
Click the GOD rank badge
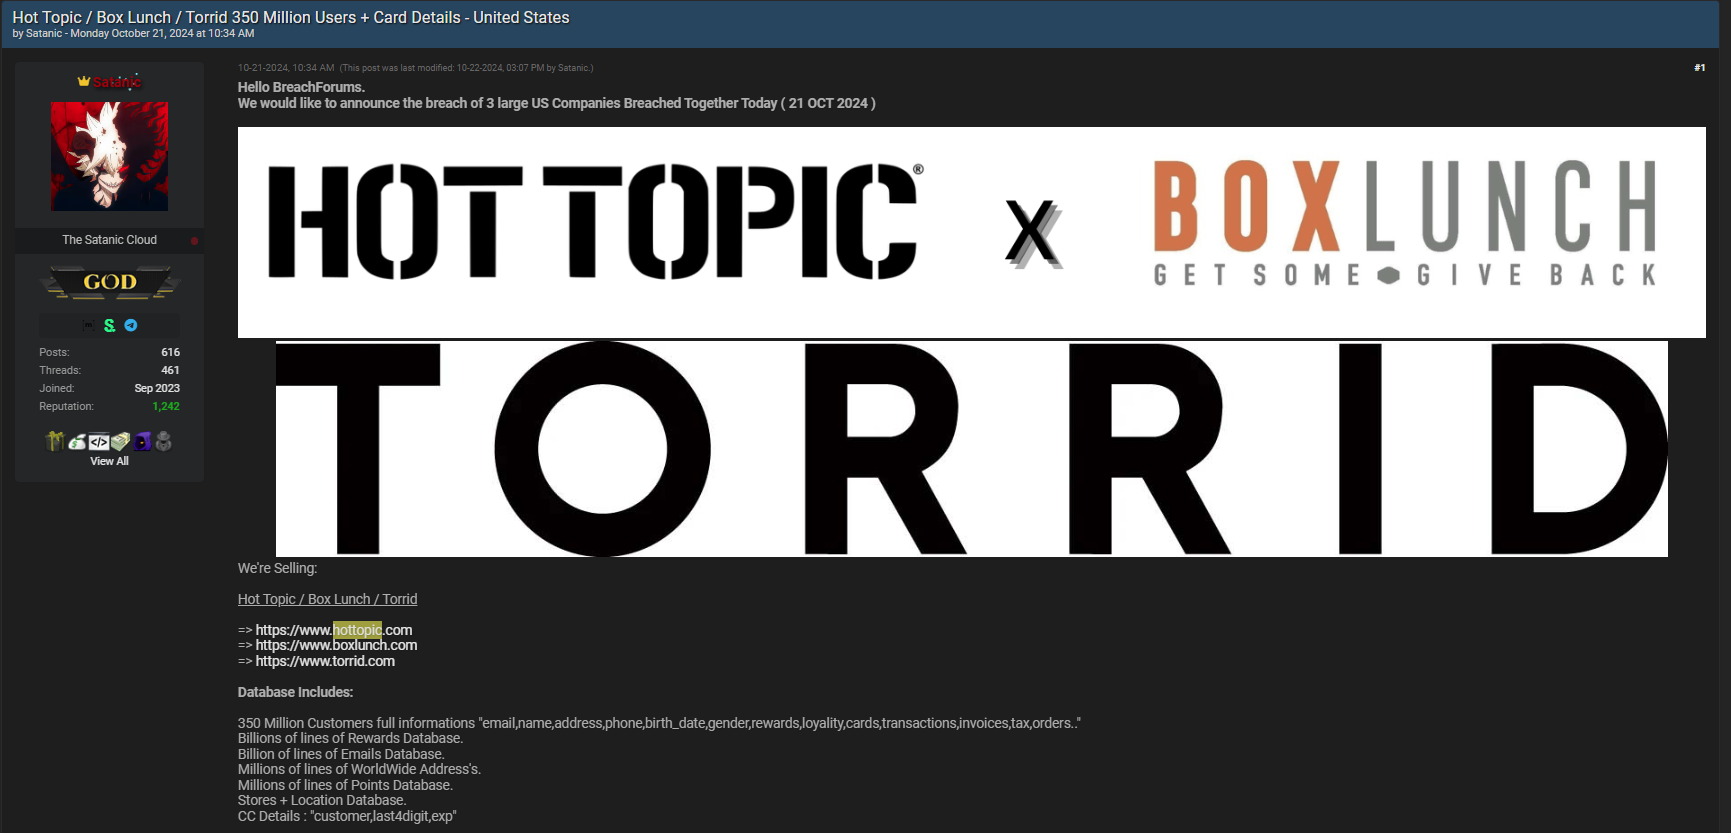pos(110,283)
